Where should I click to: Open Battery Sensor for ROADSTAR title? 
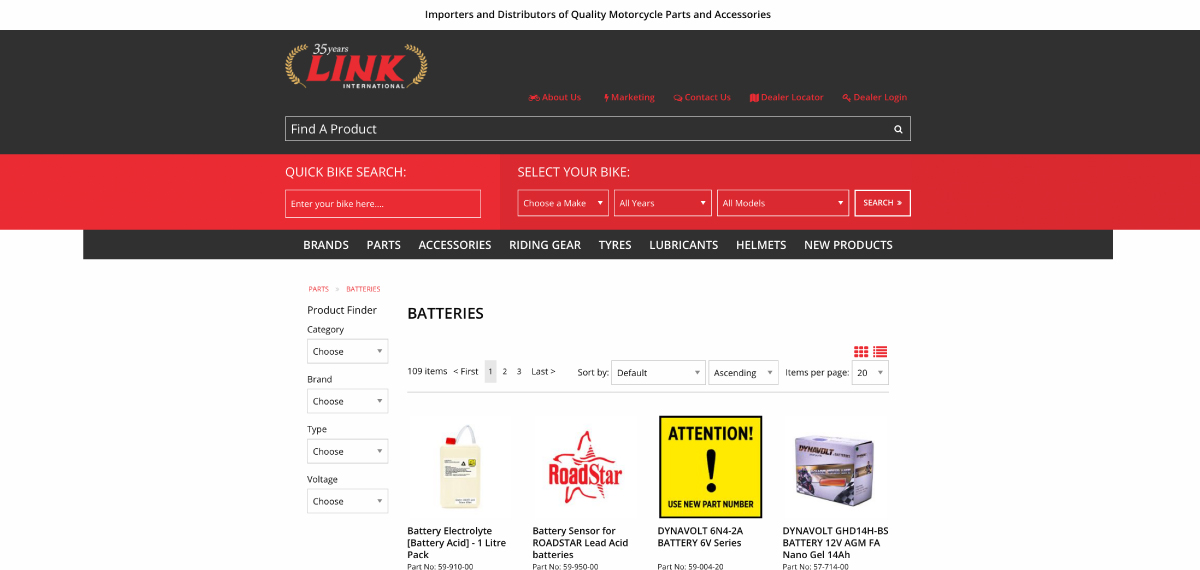click(x=581, y=542)
